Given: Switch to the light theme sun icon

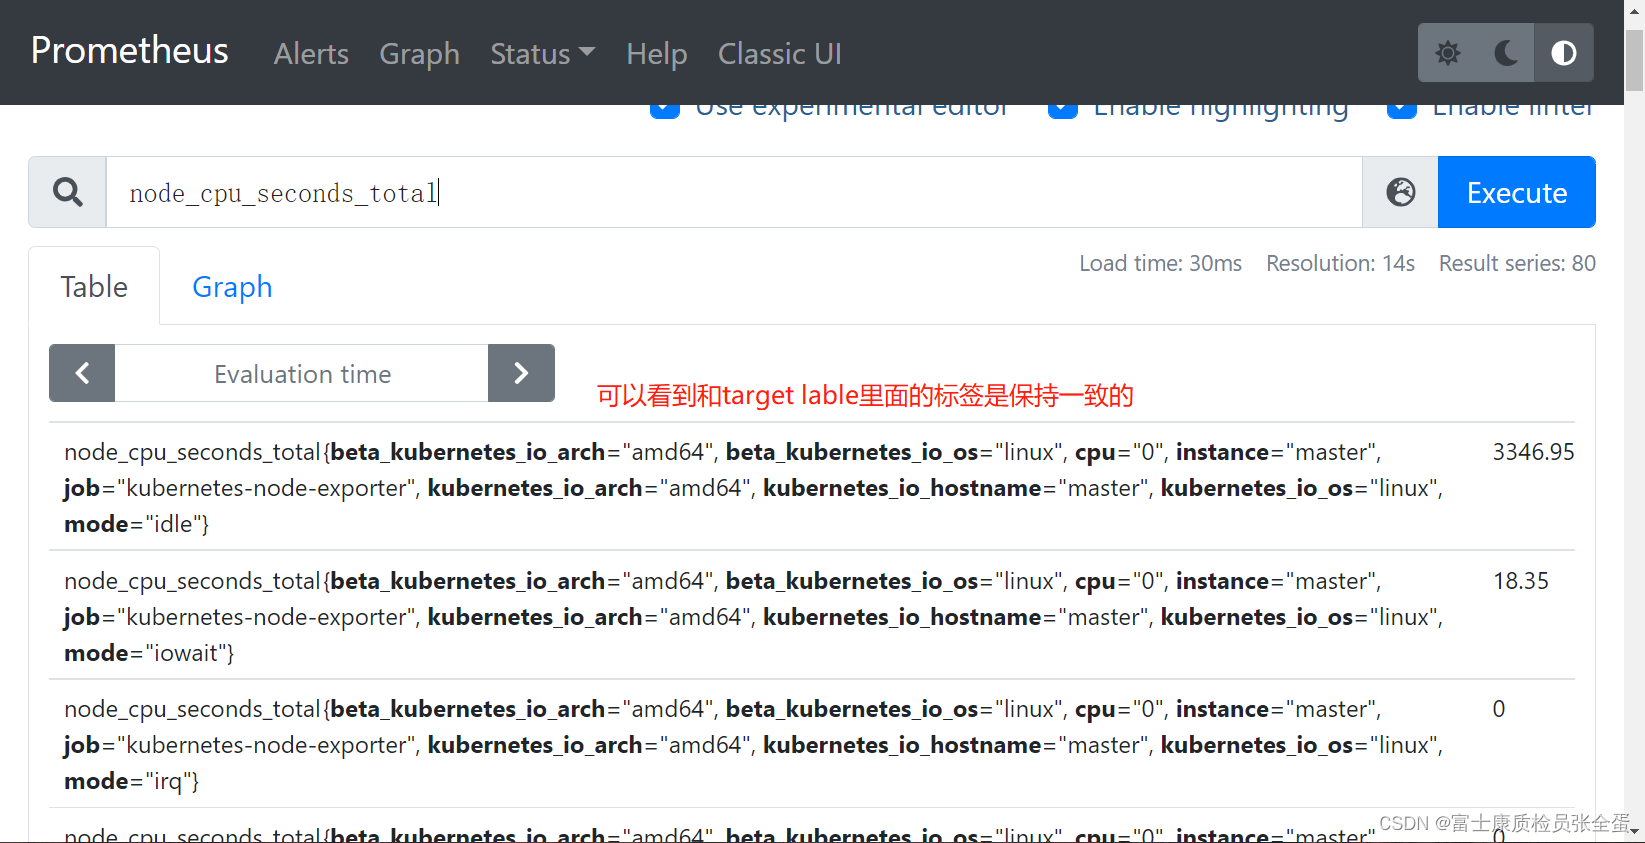Looking at the screenshot, I should (1447, 53).
